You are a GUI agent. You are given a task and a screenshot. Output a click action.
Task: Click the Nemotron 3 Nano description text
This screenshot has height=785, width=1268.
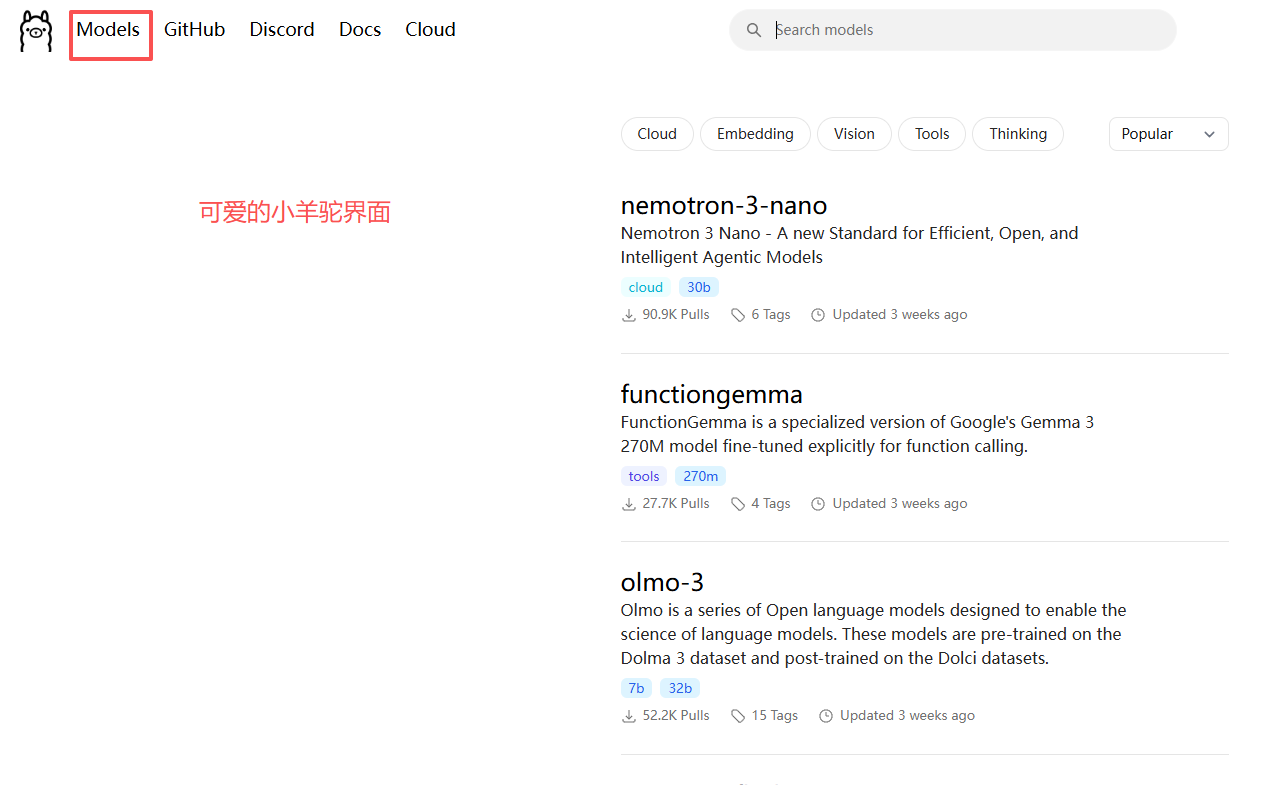click(850, 245)
